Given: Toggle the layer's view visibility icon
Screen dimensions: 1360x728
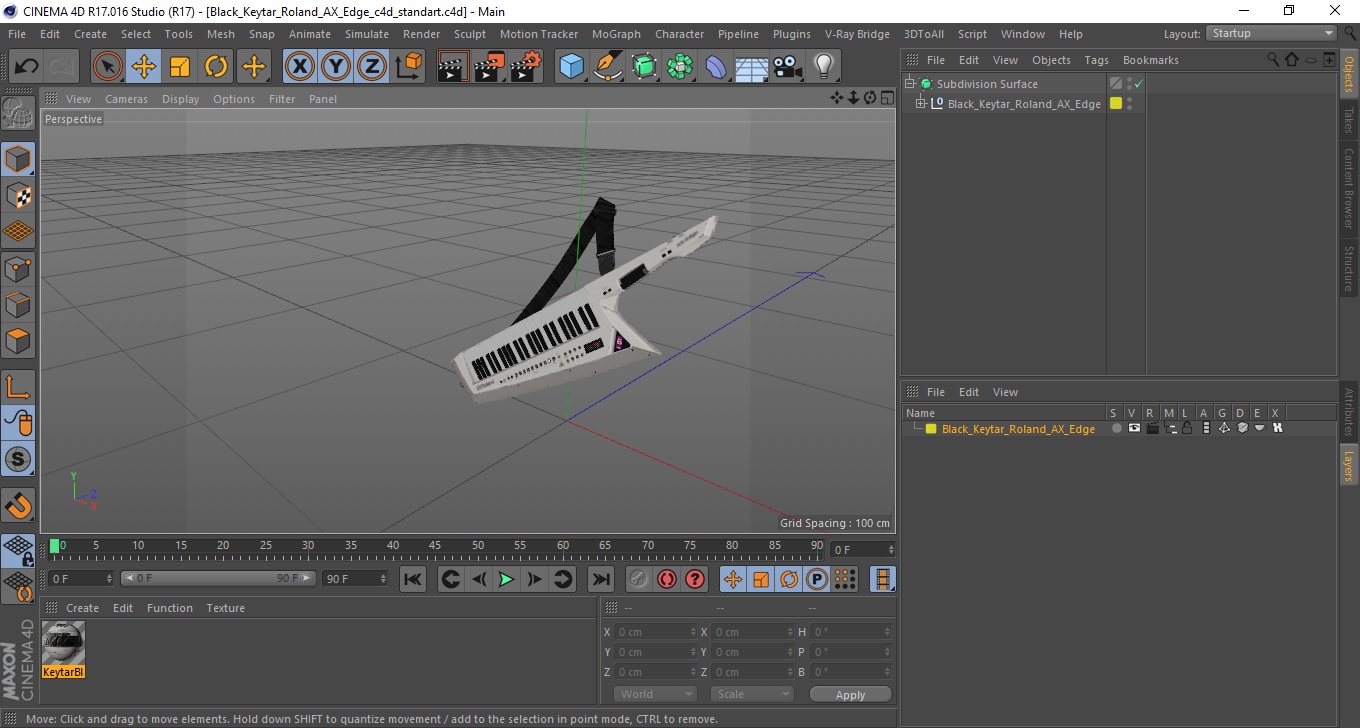Looking at the screenshot, I should pyautogui.click(x=1134, y=428).
